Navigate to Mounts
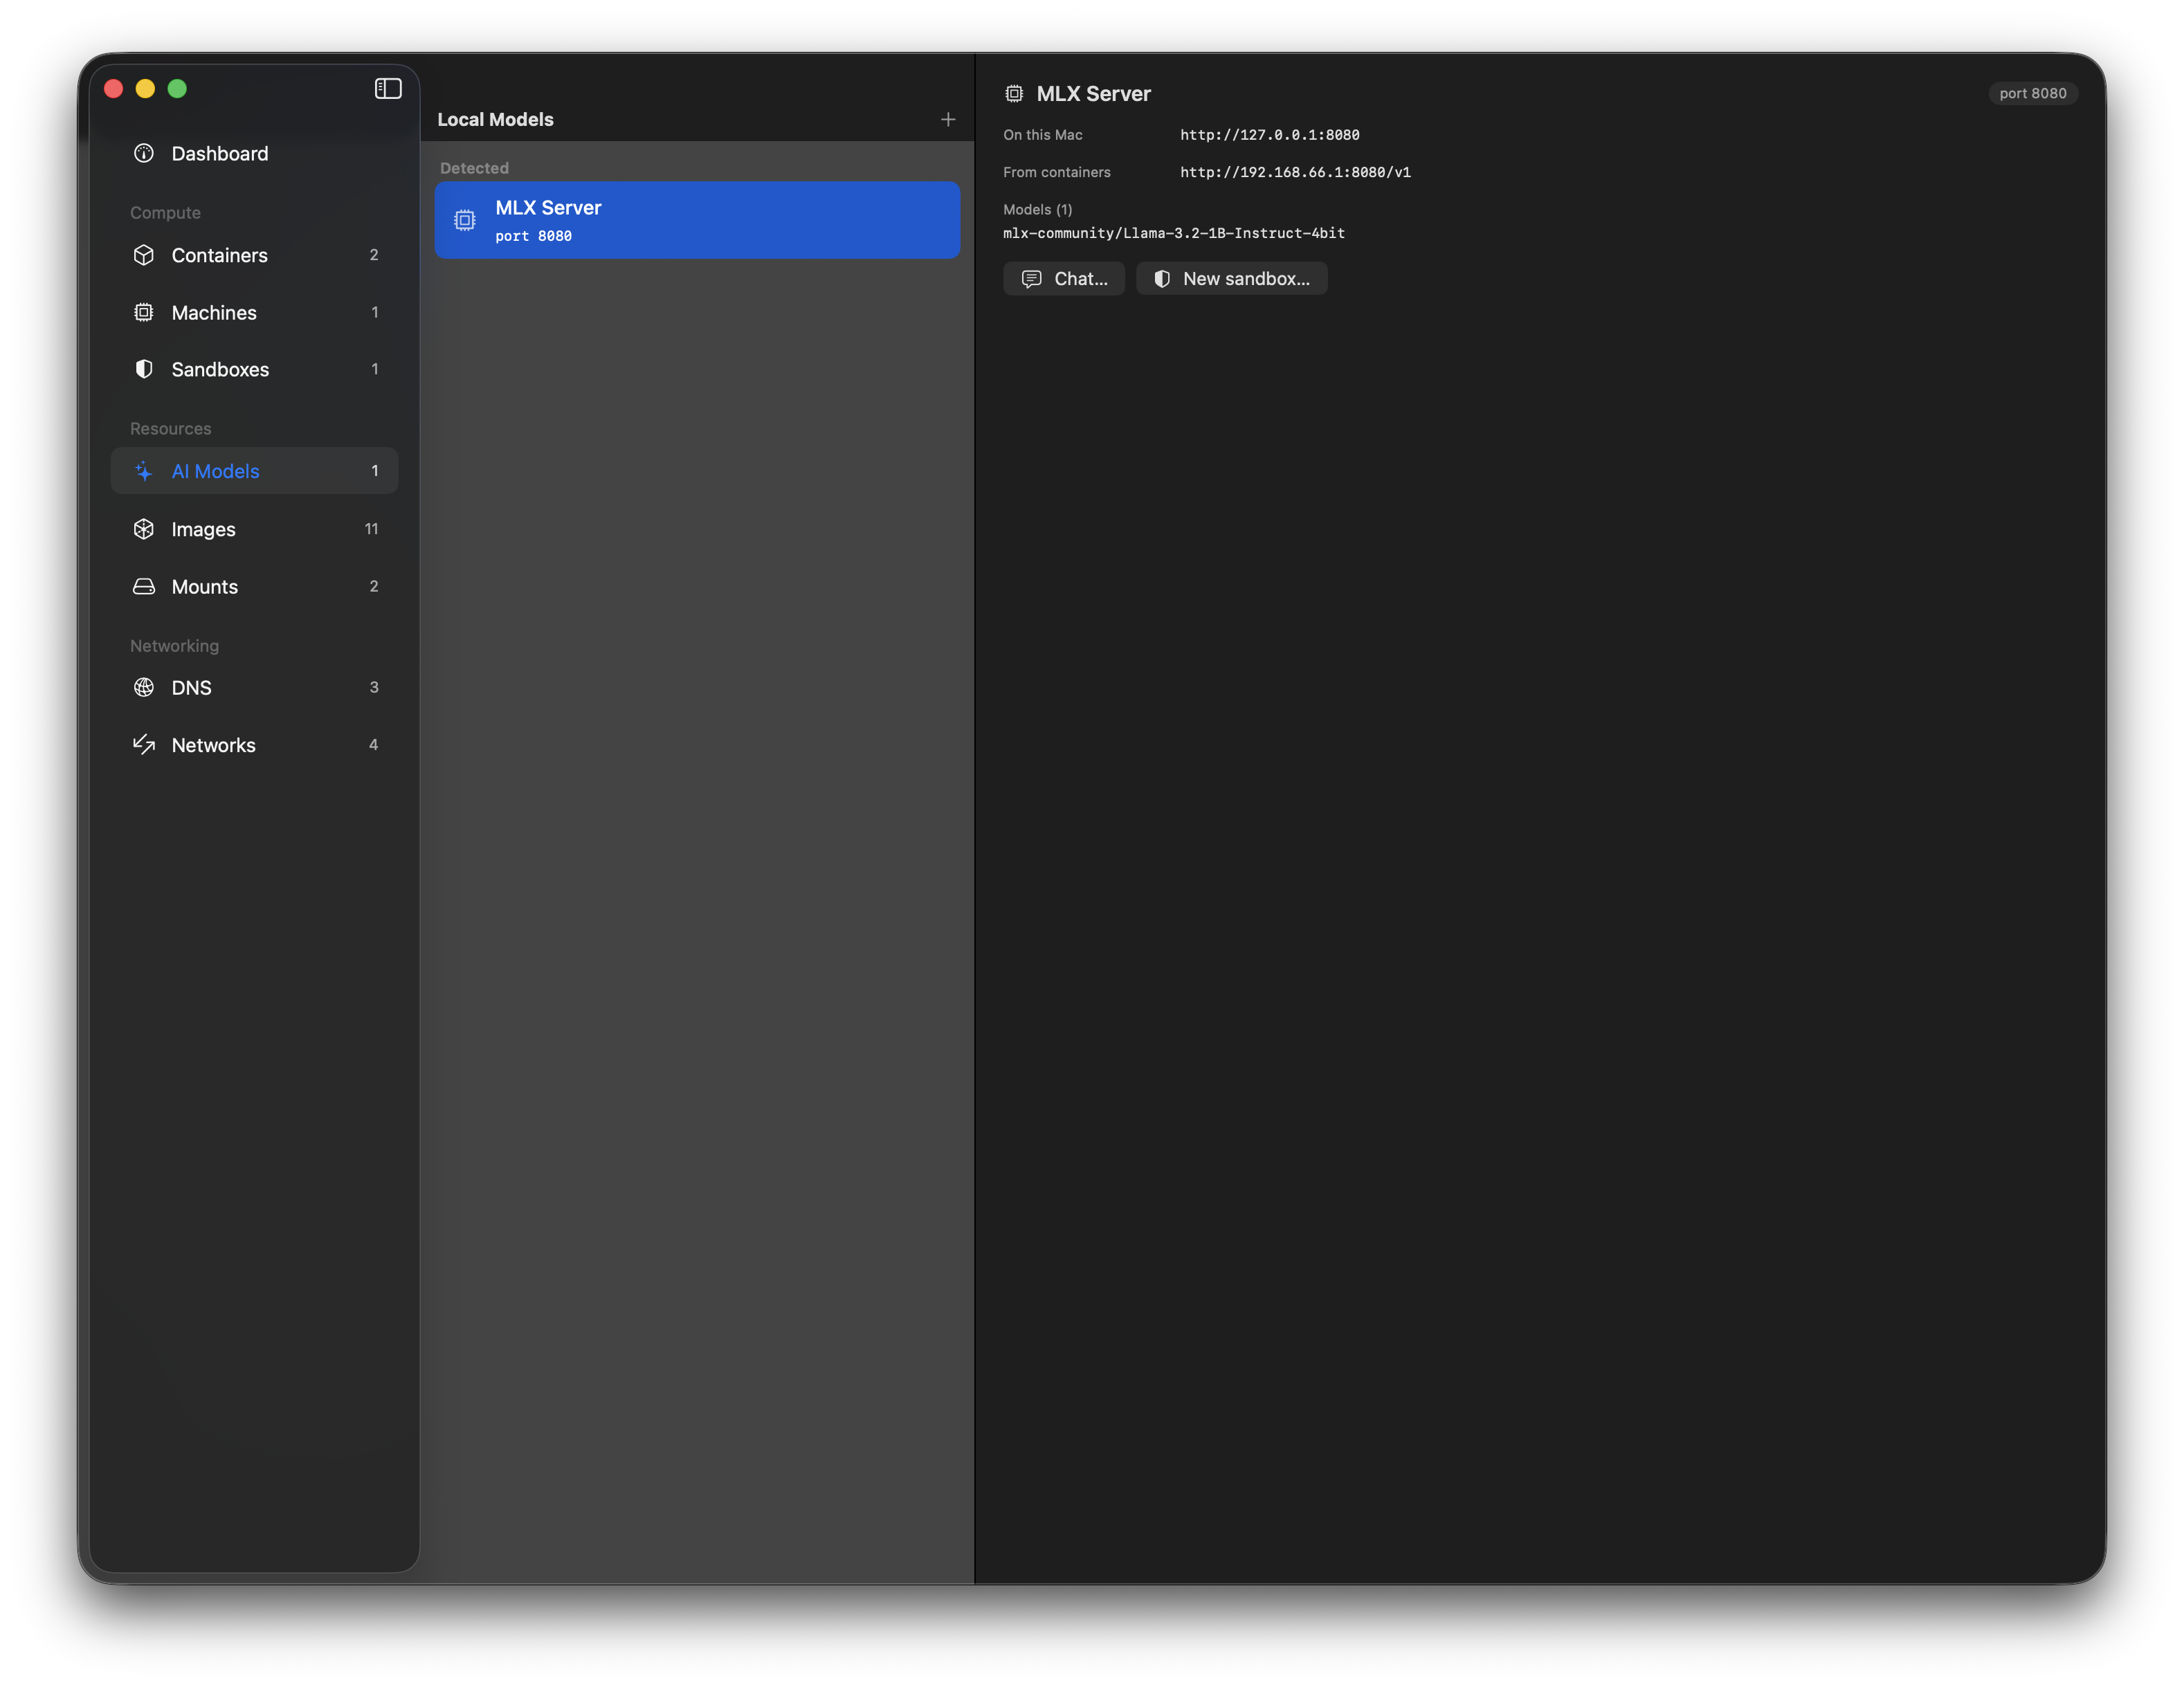Viewport: 2184px width, 1687px height. point(254,586)
